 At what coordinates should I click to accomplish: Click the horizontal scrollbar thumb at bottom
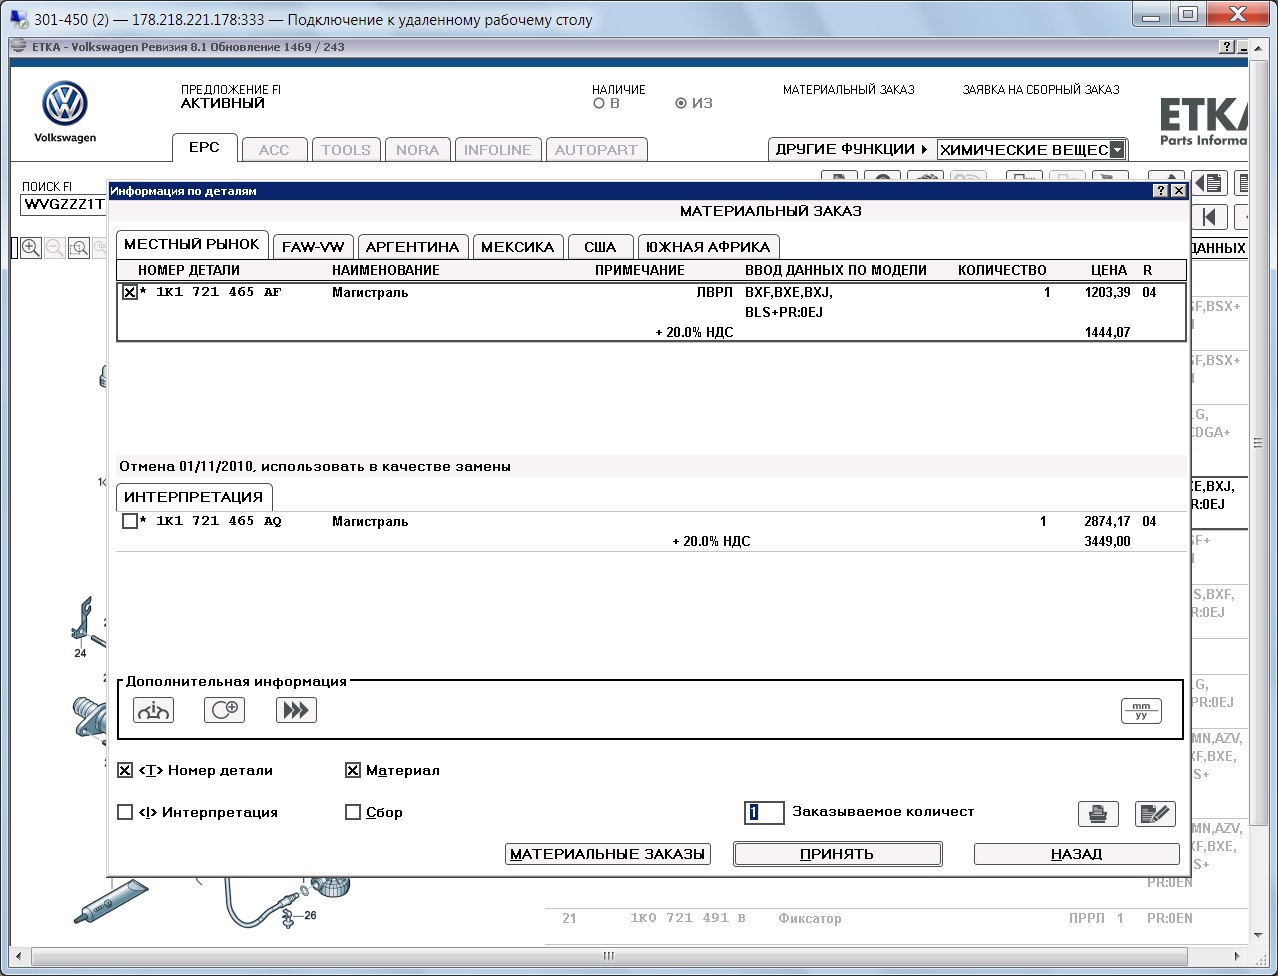[x=608, y=956]
